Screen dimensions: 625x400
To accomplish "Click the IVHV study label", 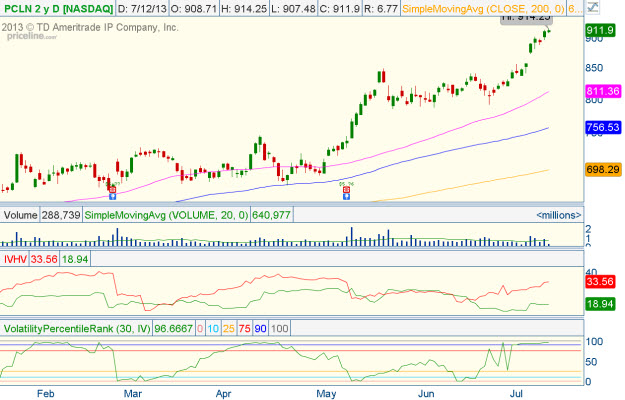I will [x=15, y=258].
